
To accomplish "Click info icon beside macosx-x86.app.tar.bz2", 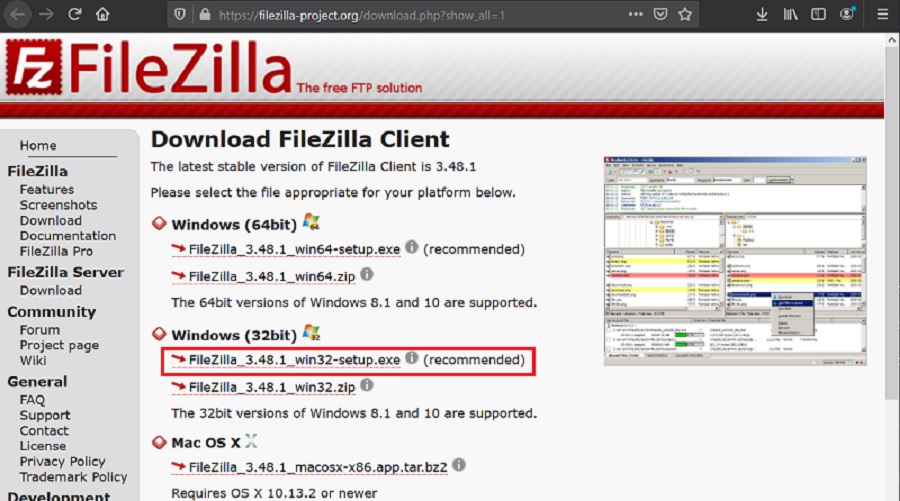I will pyautogui.click(x=459, y=465).
